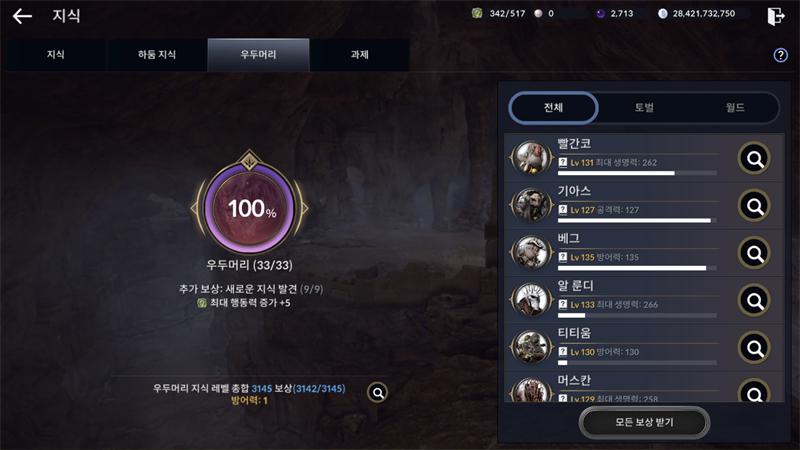Inspect 기아스 with its magnifier icon
The height and width of the screenshot is (450, 800).
click(x=754, y=206)
